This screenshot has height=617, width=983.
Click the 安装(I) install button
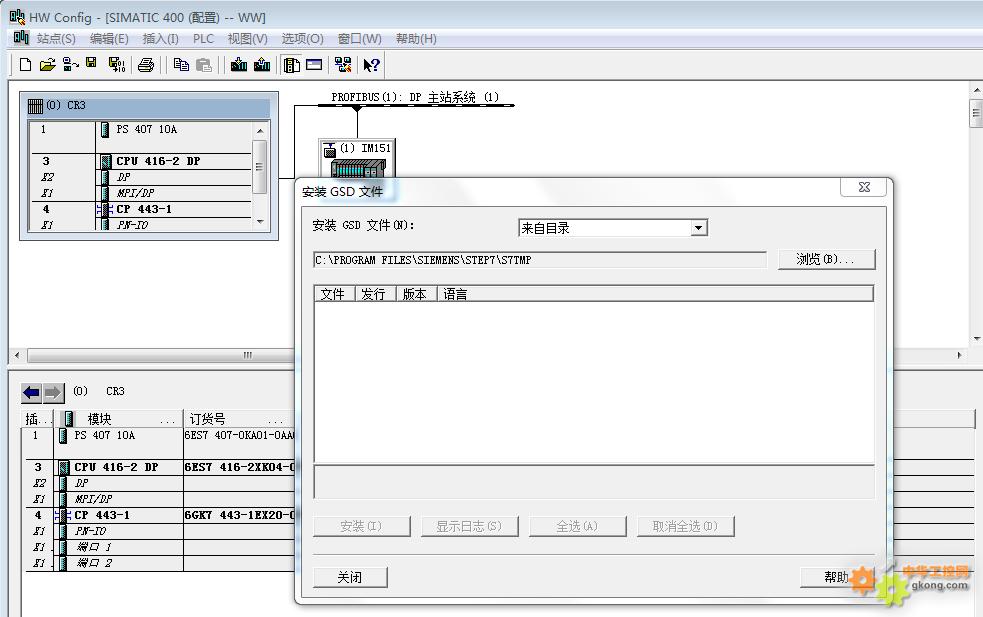tap(362, 526)
